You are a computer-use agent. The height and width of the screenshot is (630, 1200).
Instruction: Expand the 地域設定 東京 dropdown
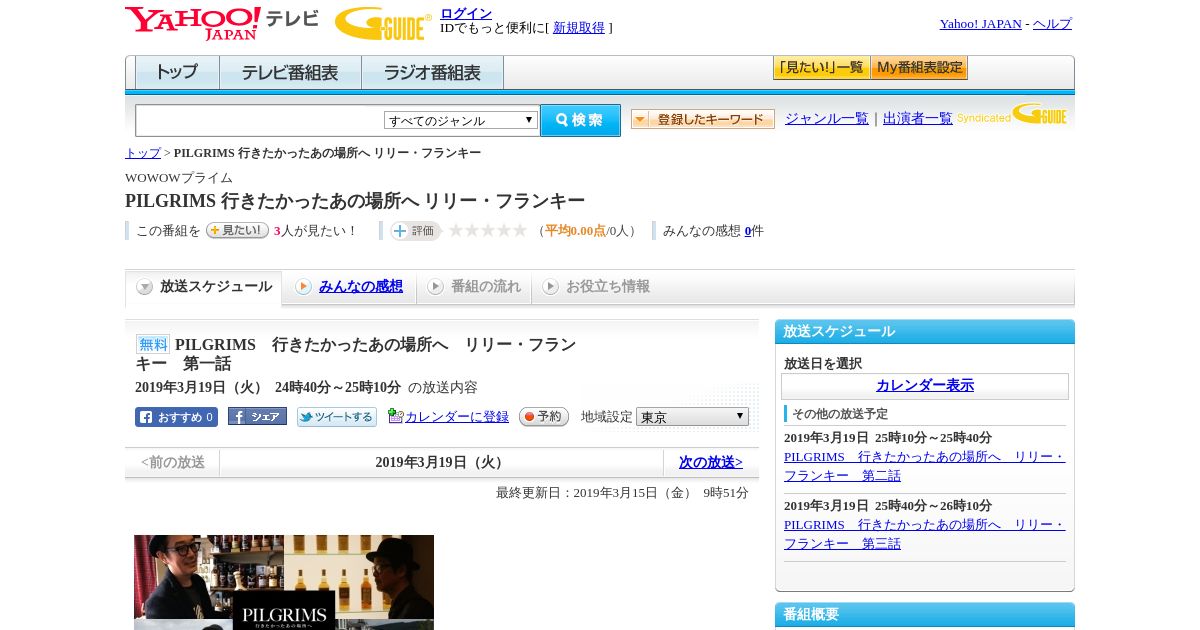tap(692, 417)
